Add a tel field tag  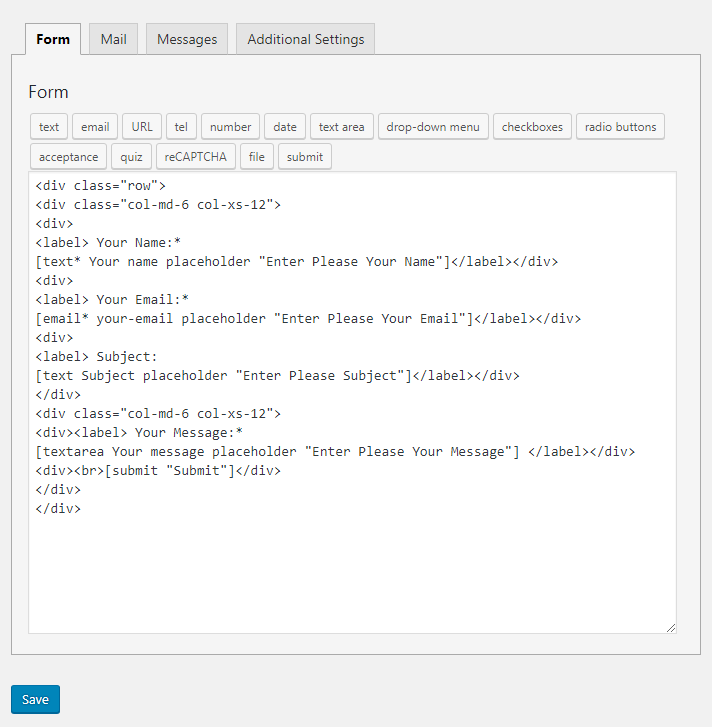(x=181, y=127)
